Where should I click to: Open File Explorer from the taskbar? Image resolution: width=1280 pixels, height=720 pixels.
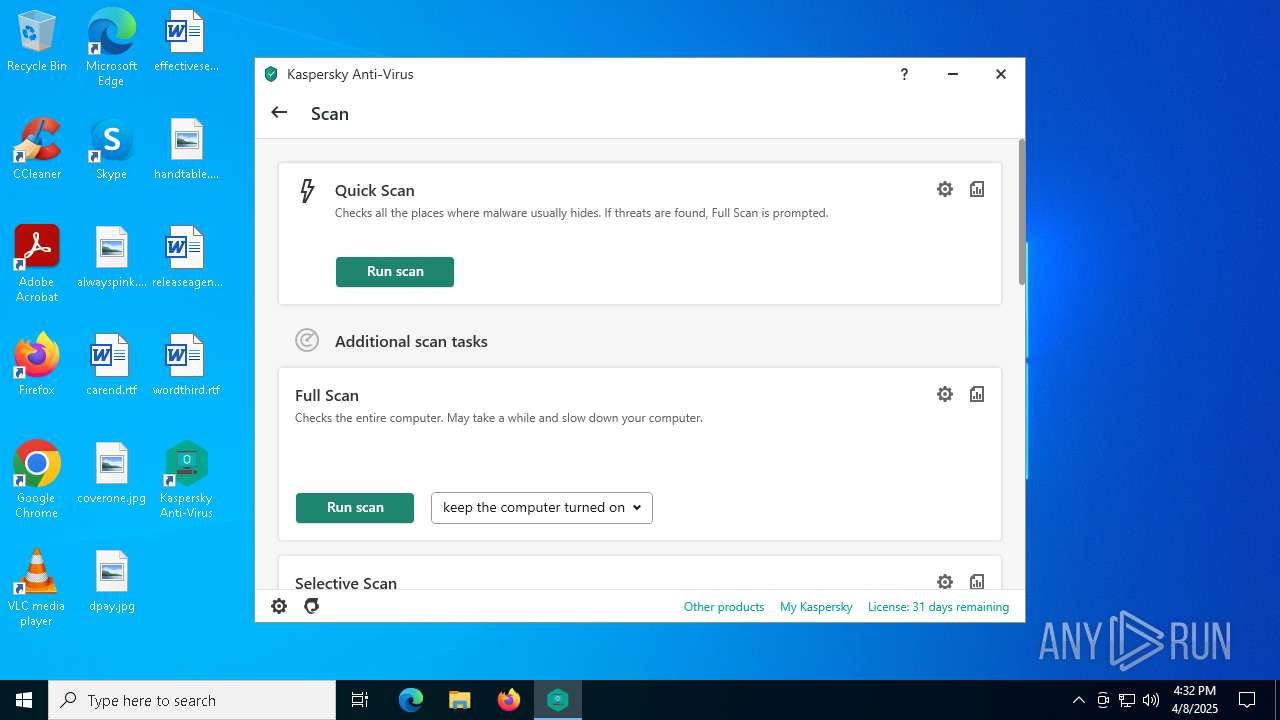coord(460,700)
